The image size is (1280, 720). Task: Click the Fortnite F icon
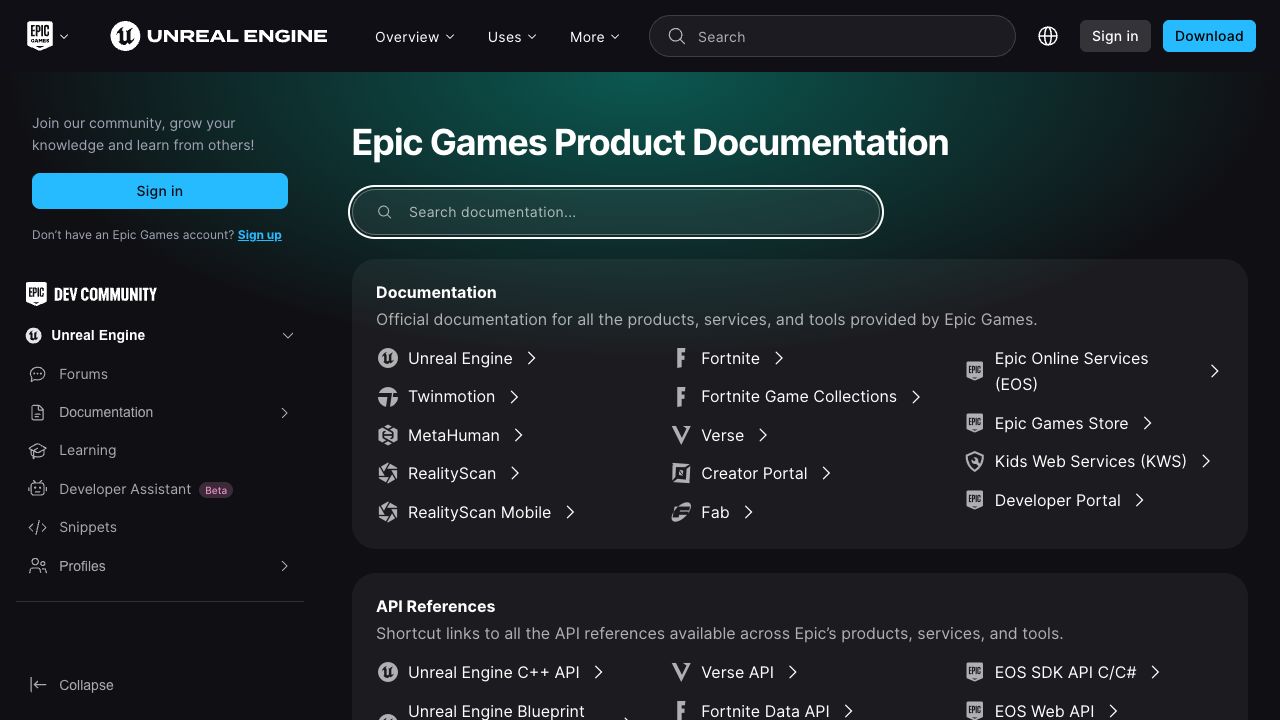[x=681, y=358]
